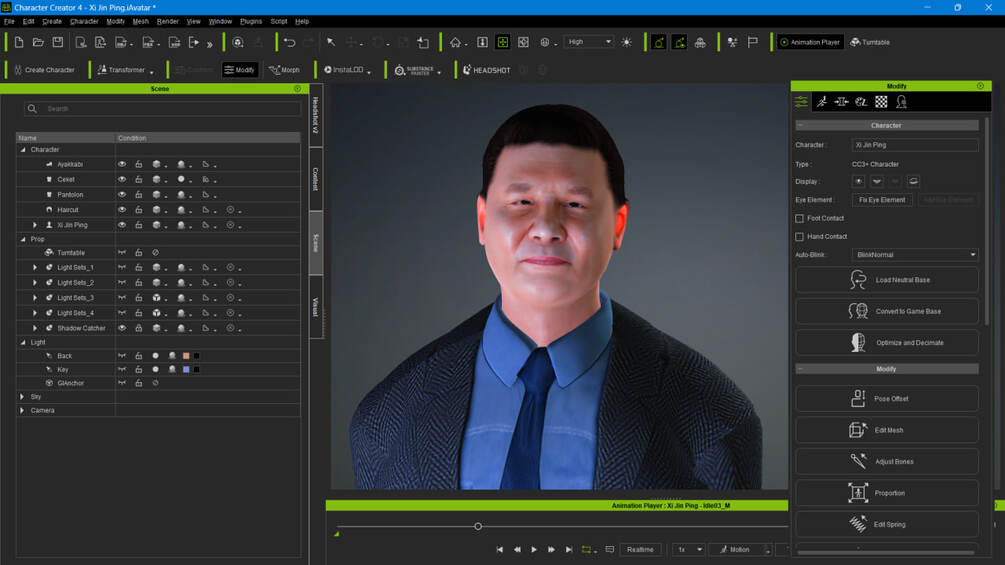Click the Pose Offset icon

click(x=858, y=398)
